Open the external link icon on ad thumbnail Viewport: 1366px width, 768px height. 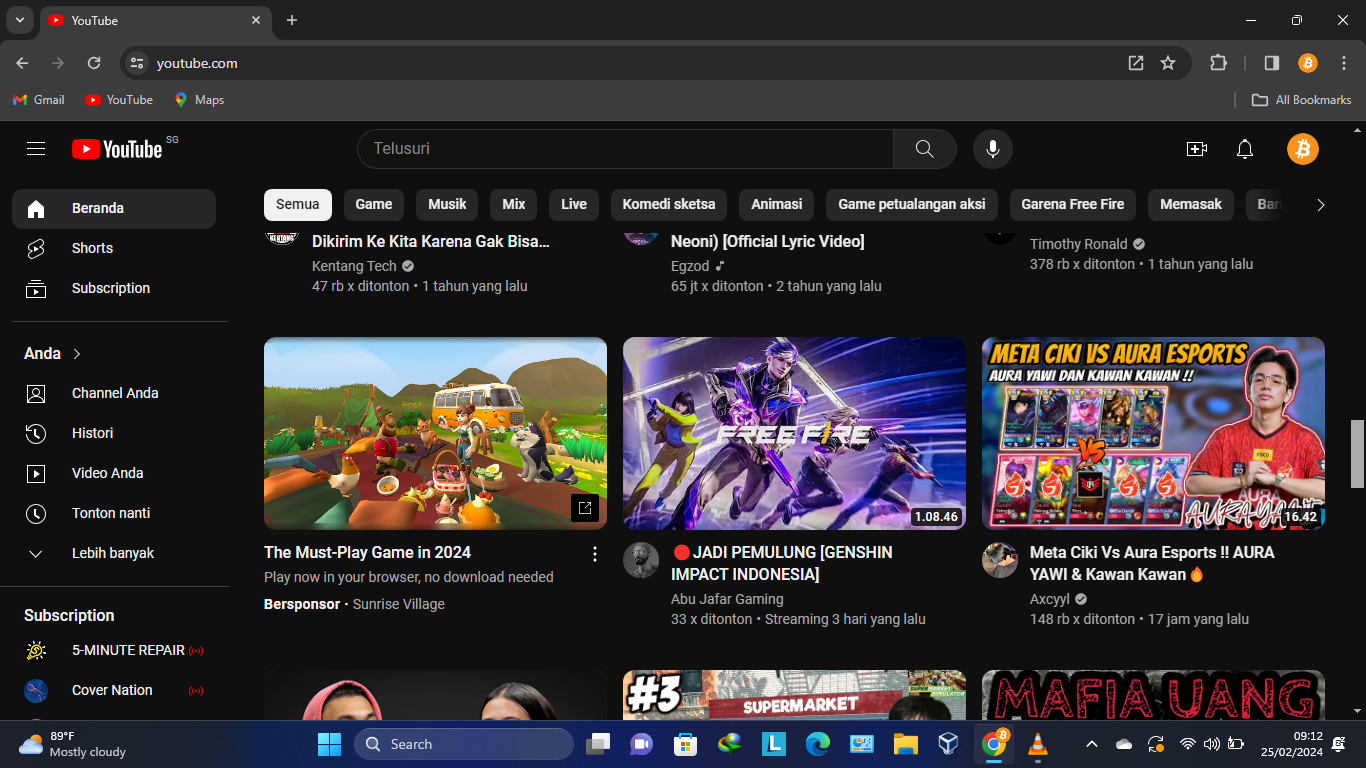pos(585,508)
